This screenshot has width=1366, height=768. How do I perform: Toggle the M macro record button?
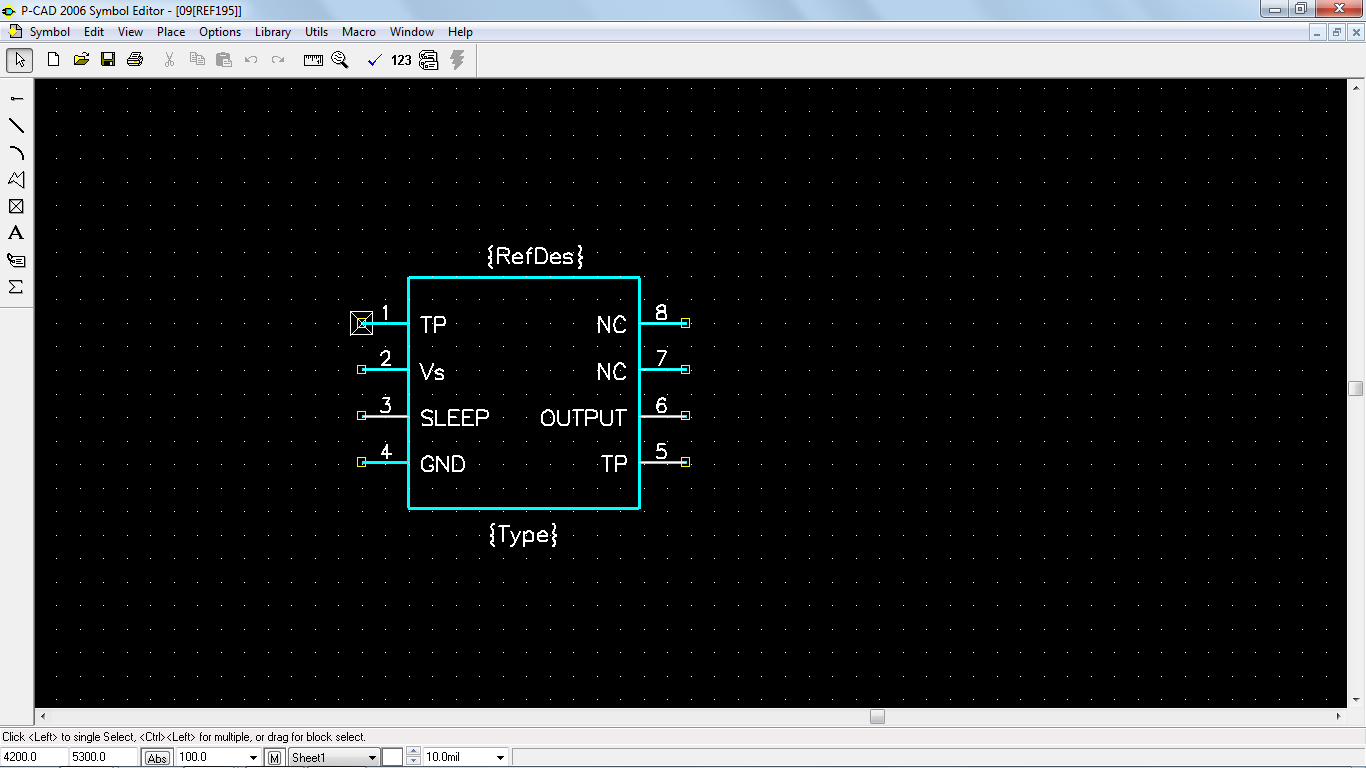pos(274,758)
